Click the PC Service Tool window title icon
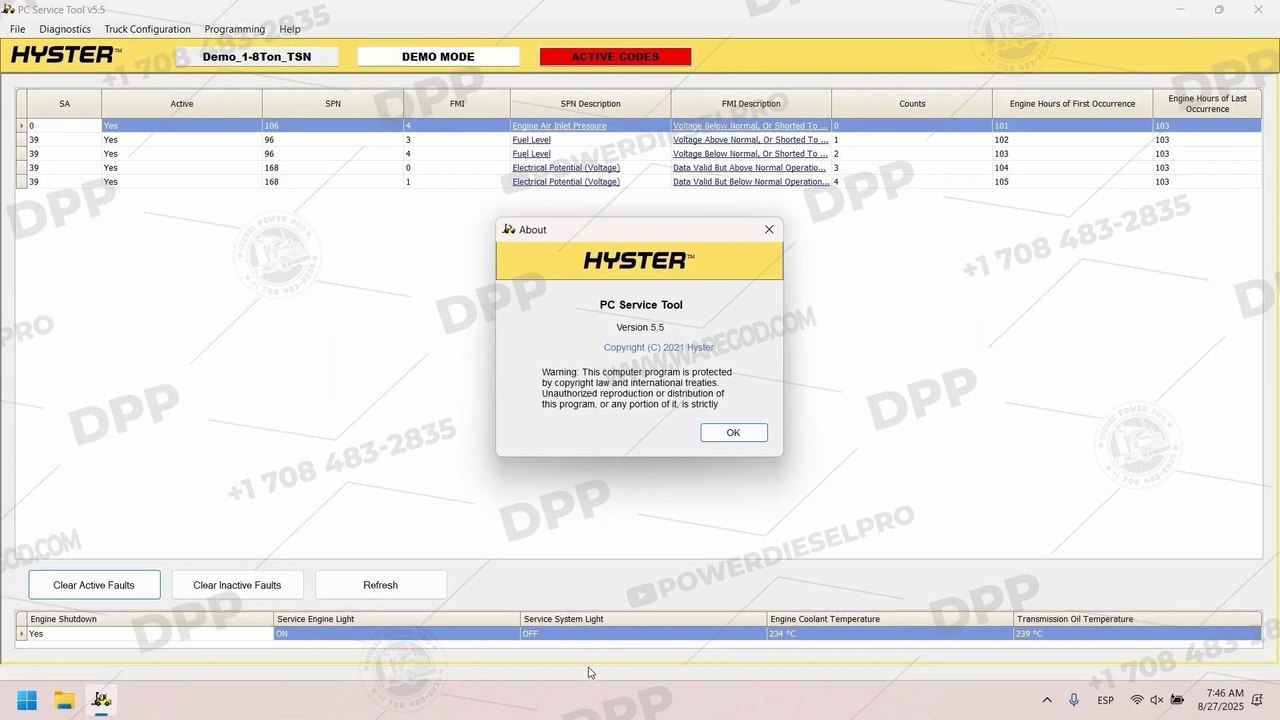This screenshot has height=720, width=1280. [x=9, y=9]
